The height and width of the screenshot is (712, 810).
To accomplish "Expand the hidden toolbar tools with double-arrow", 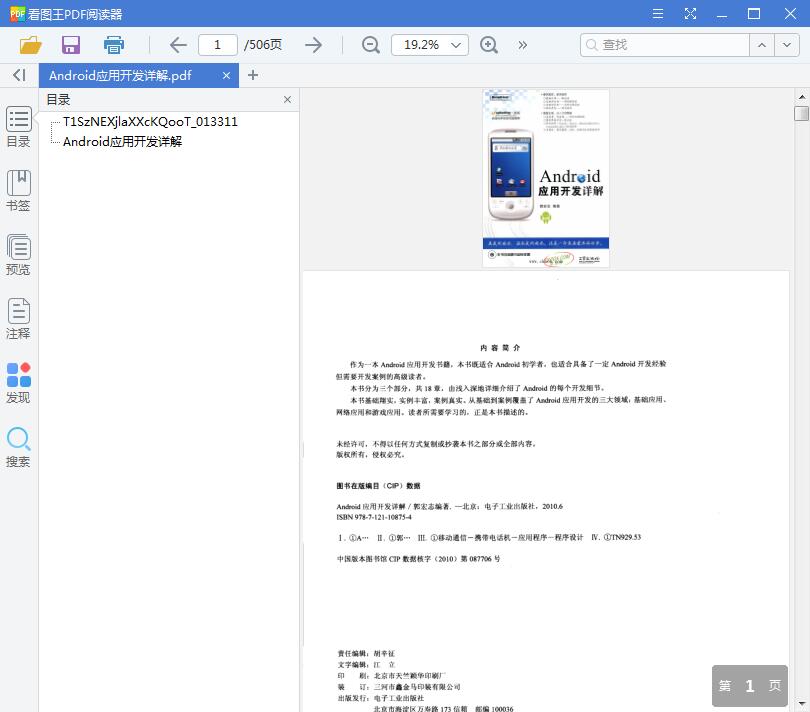I will (519, 45).
